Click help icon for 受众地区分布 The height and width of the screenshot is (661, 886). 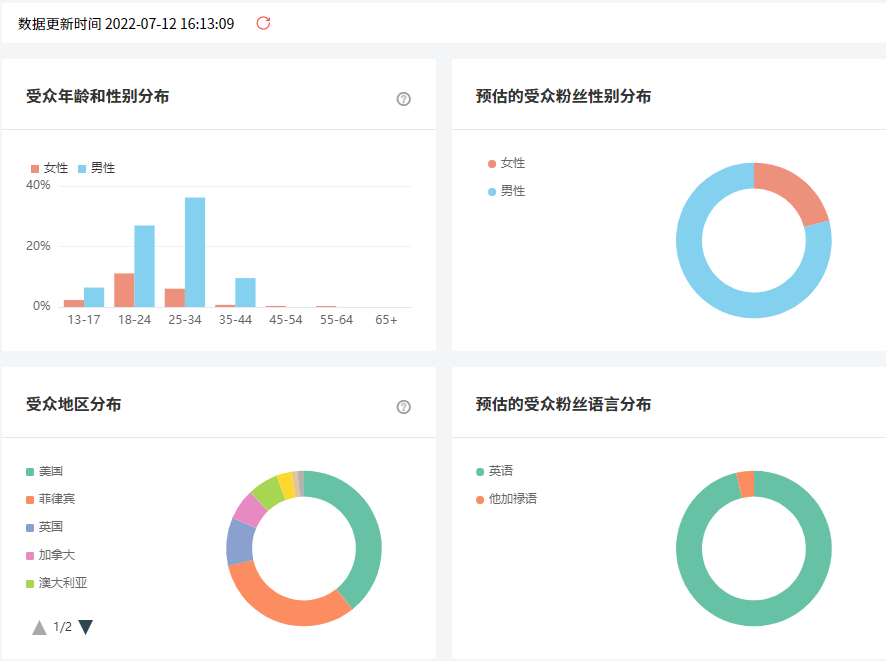tap(404, 407)
